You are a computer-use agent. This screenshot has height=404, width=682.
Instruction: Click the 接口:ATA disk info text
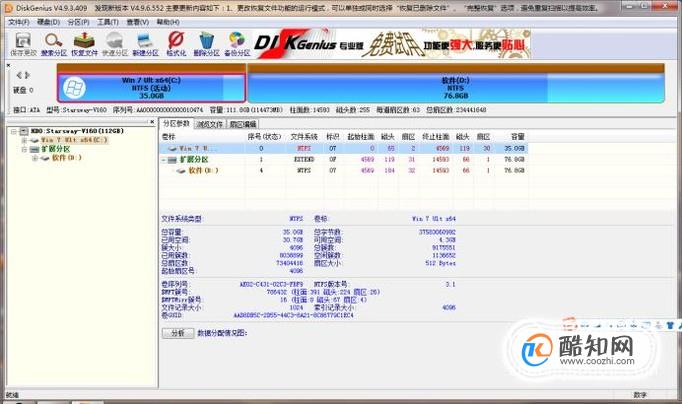click(x=27, y=110)
